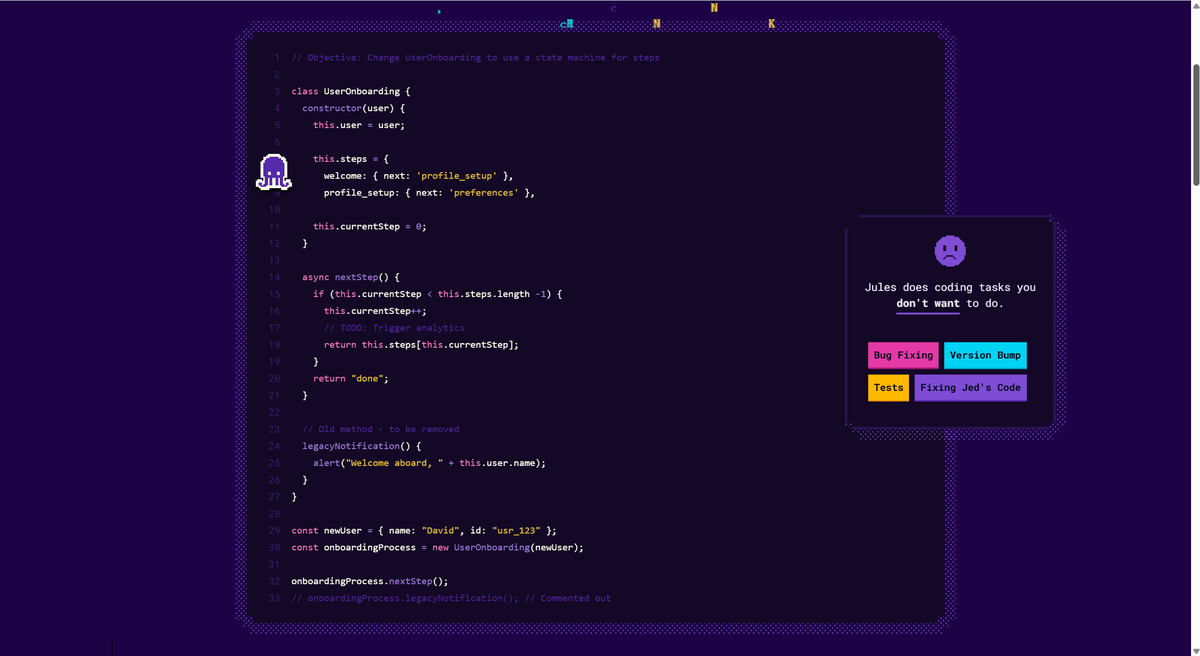Screen dimensions: 1200x656
Task: Choose the yellow Tests button
Action: click(888, 388)
